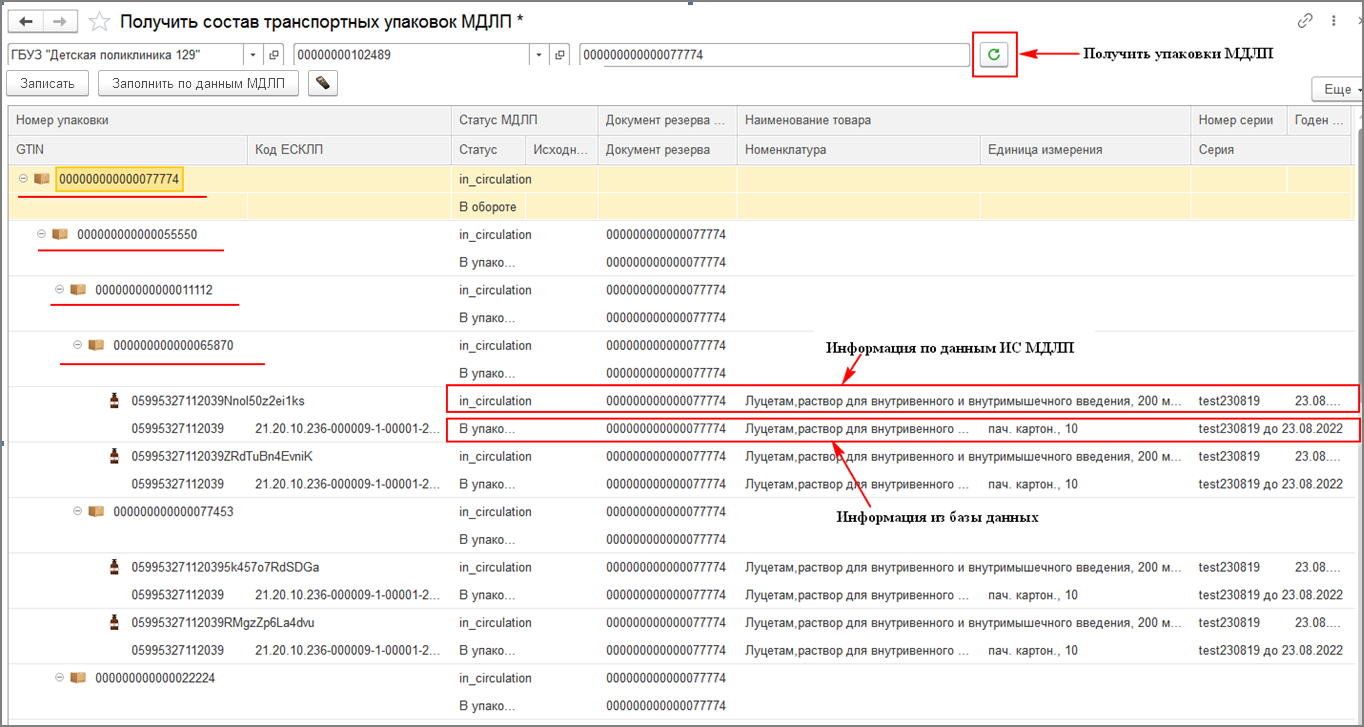This screenshot has height=727, width=1364.
Task: Click box icon of package 000000000000011112
Action: click(x=78, y=290)
